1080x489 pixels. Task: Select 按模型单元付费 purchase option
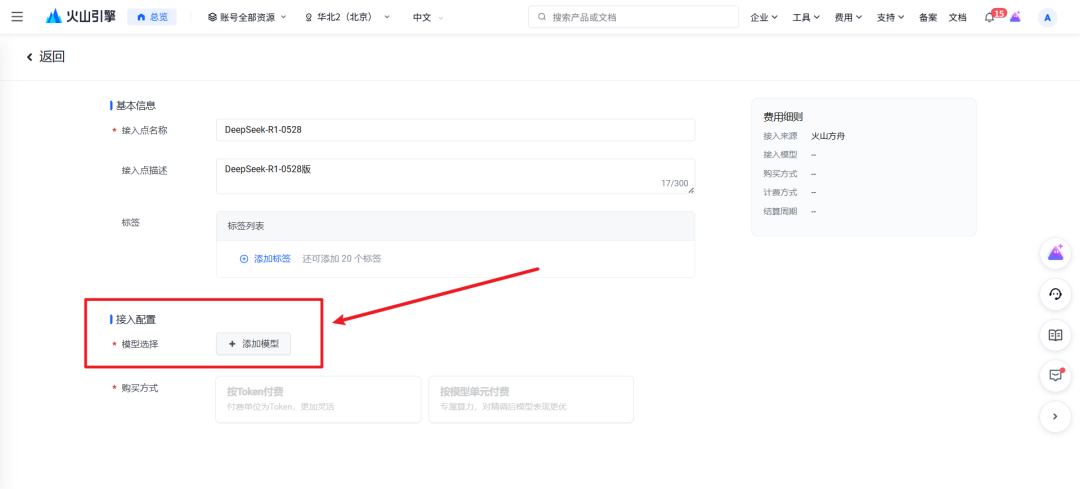(531, 399)
